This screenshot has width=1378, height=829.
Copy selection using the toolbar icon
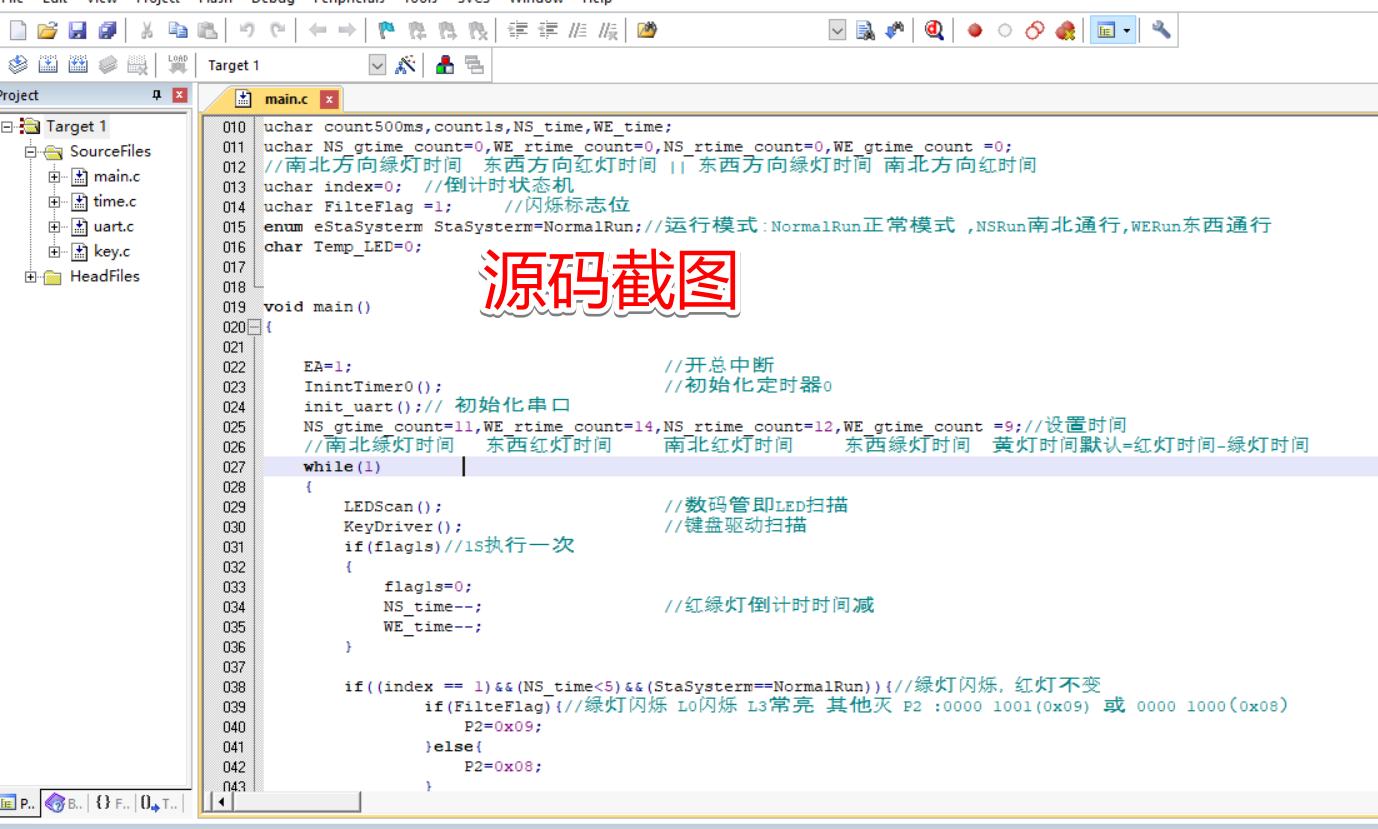click(x=177, y=31)
